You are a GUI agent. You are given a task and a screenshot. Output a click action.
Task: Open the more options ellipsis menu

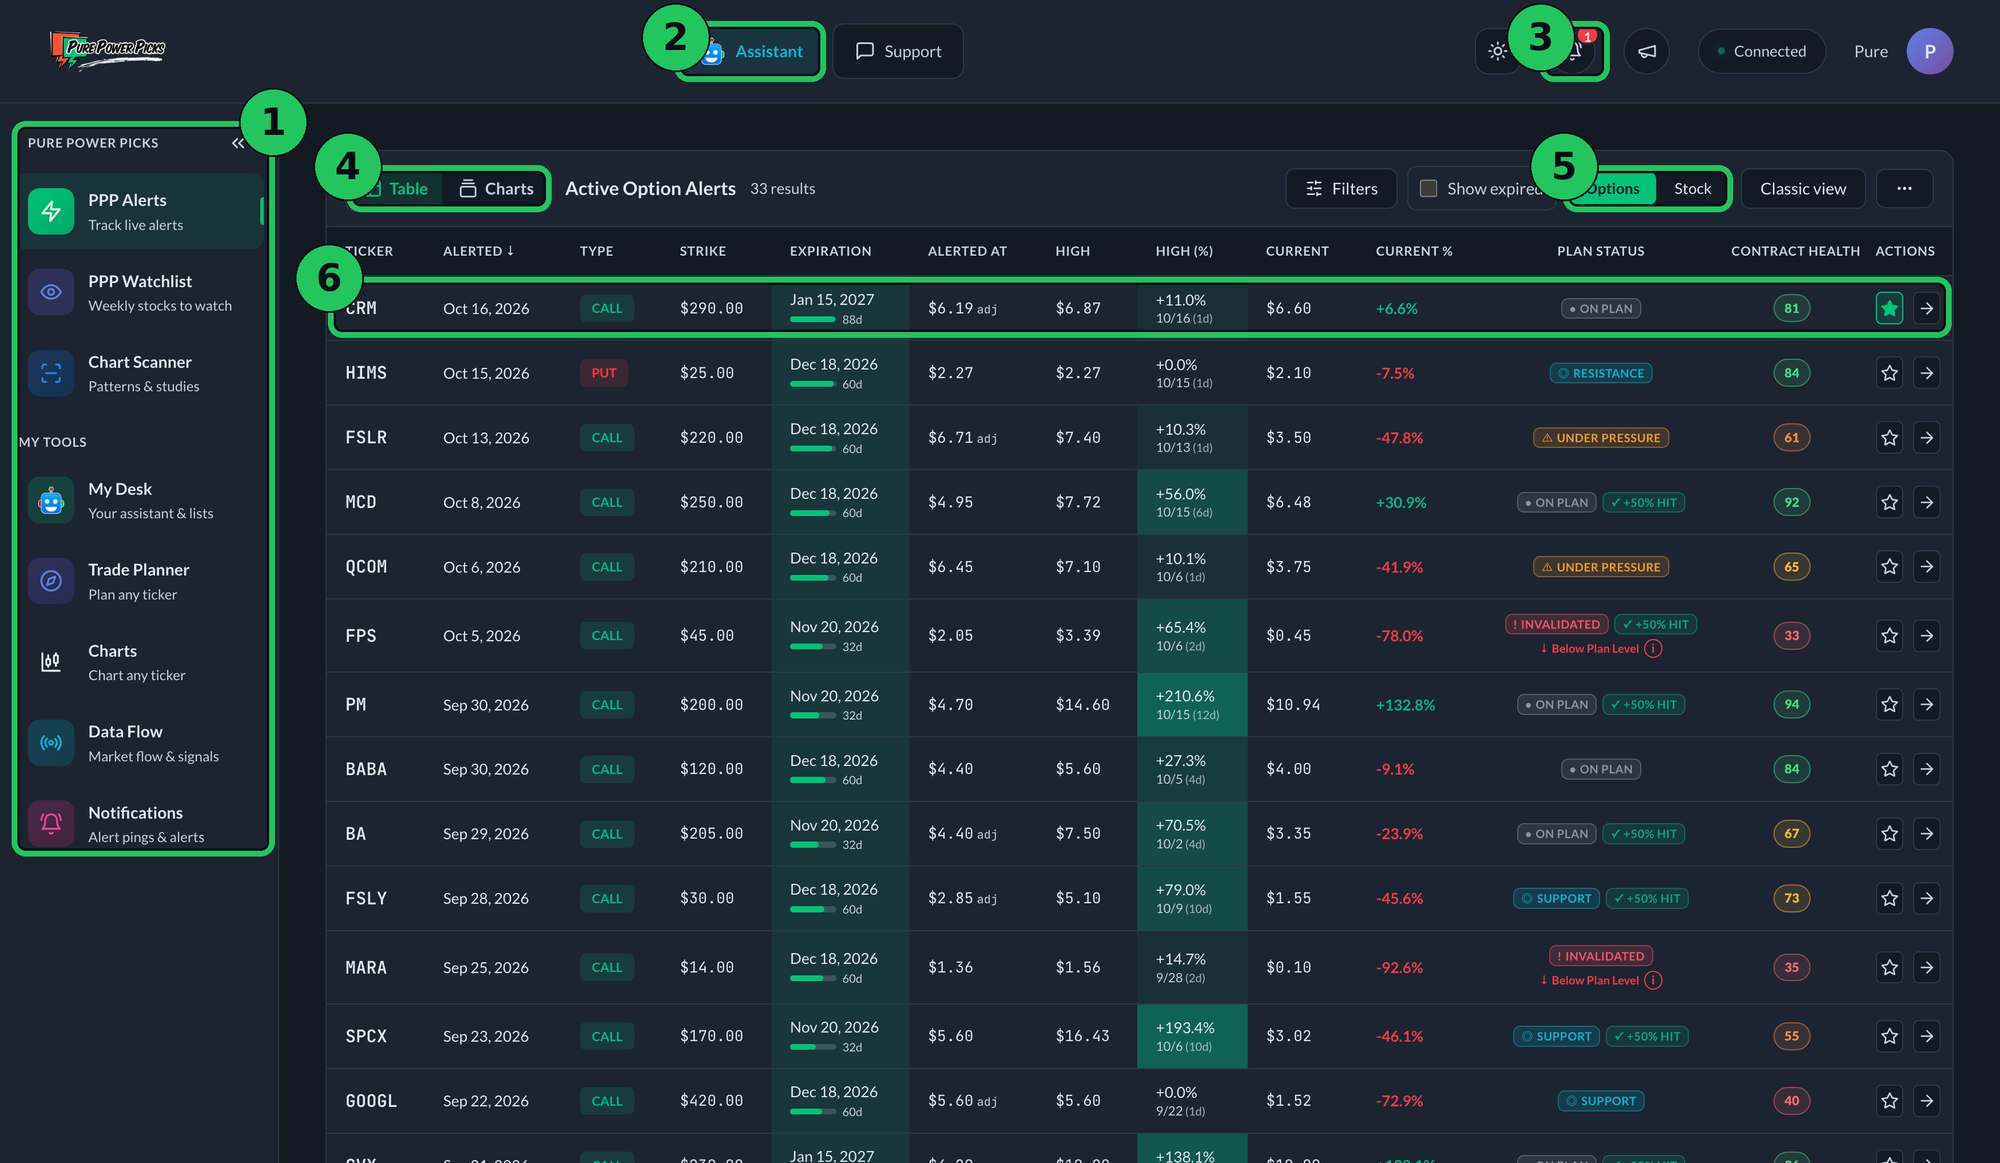(1904, 189)
